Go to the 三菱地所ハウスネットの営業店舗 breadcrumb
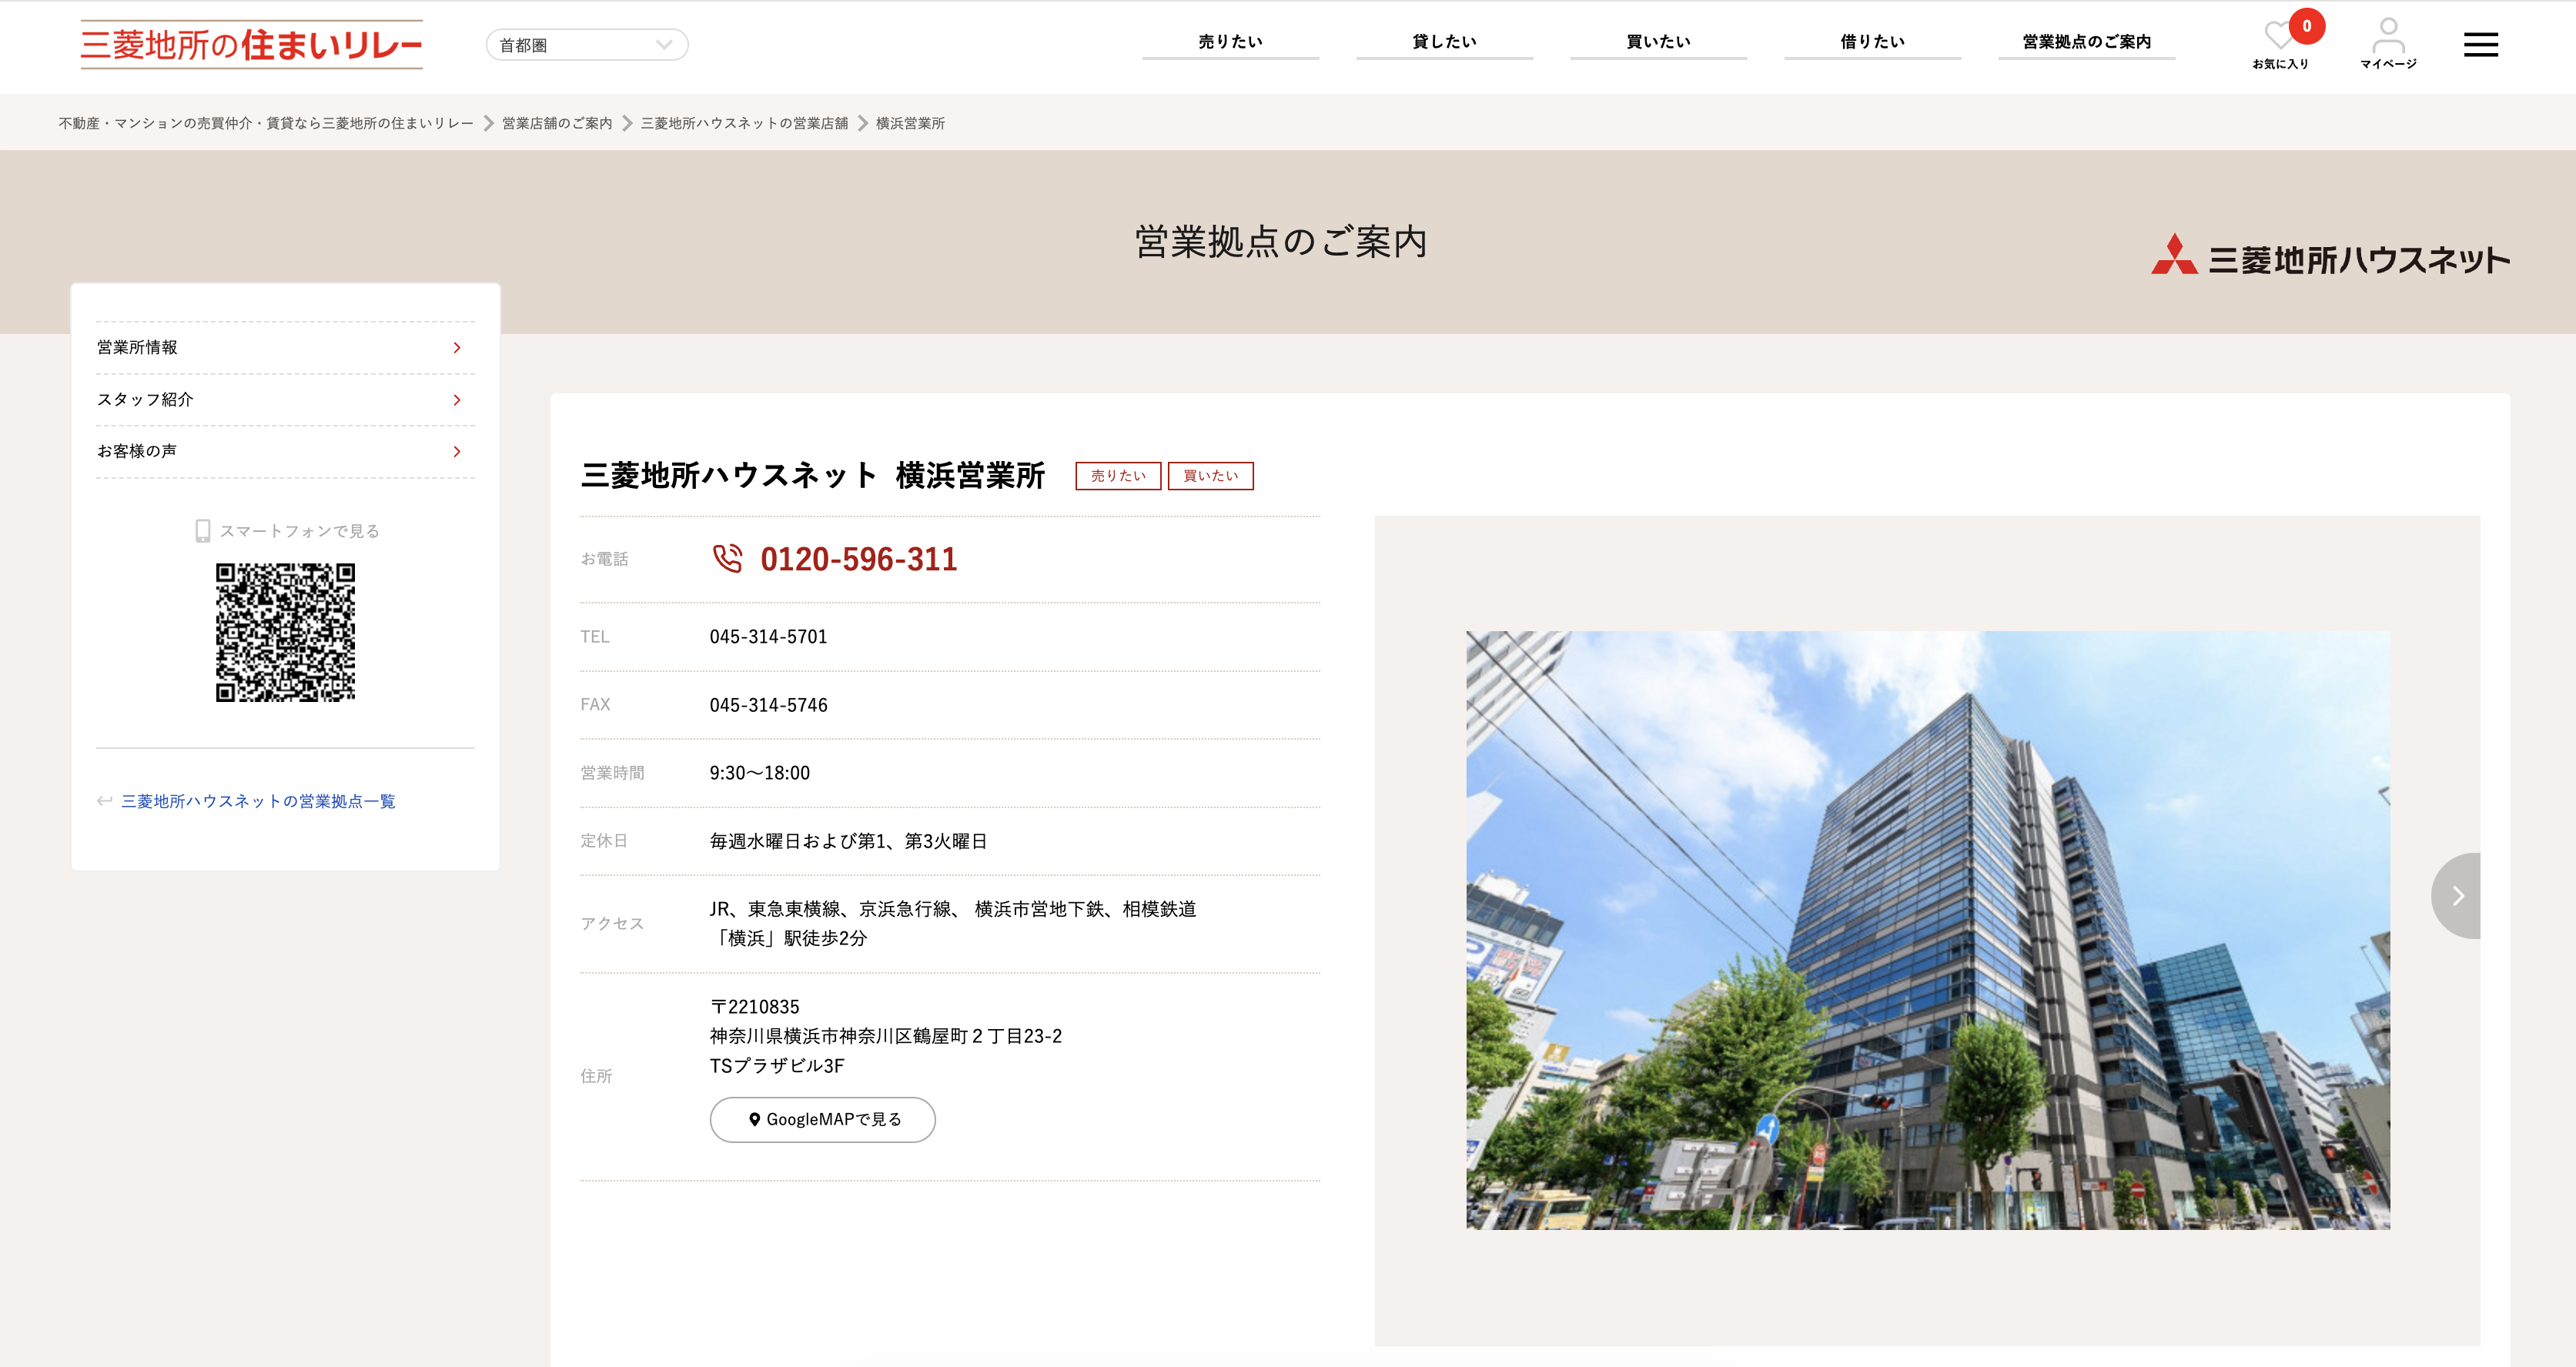Viewport: 2576px width, 1367px height. tap(744, 123)
